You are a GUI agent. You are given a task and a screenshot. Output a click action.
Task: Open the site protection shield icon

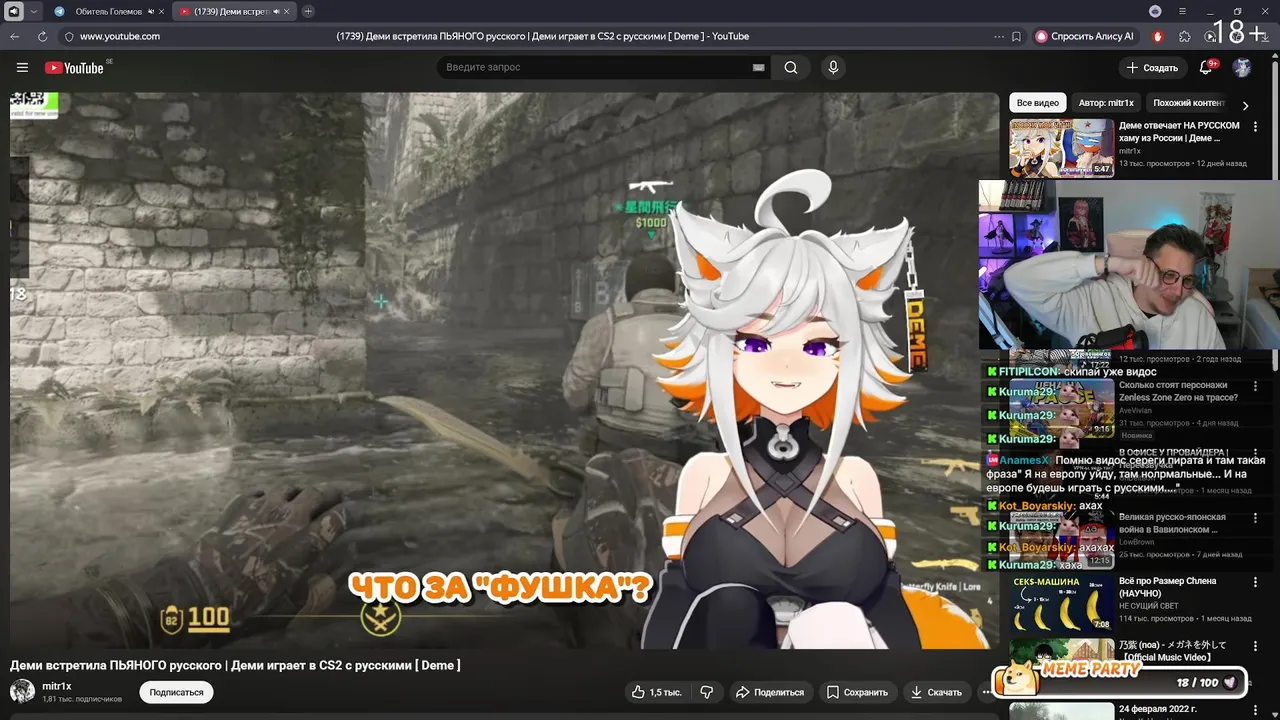pyautogui.click(x=68, y=36)
